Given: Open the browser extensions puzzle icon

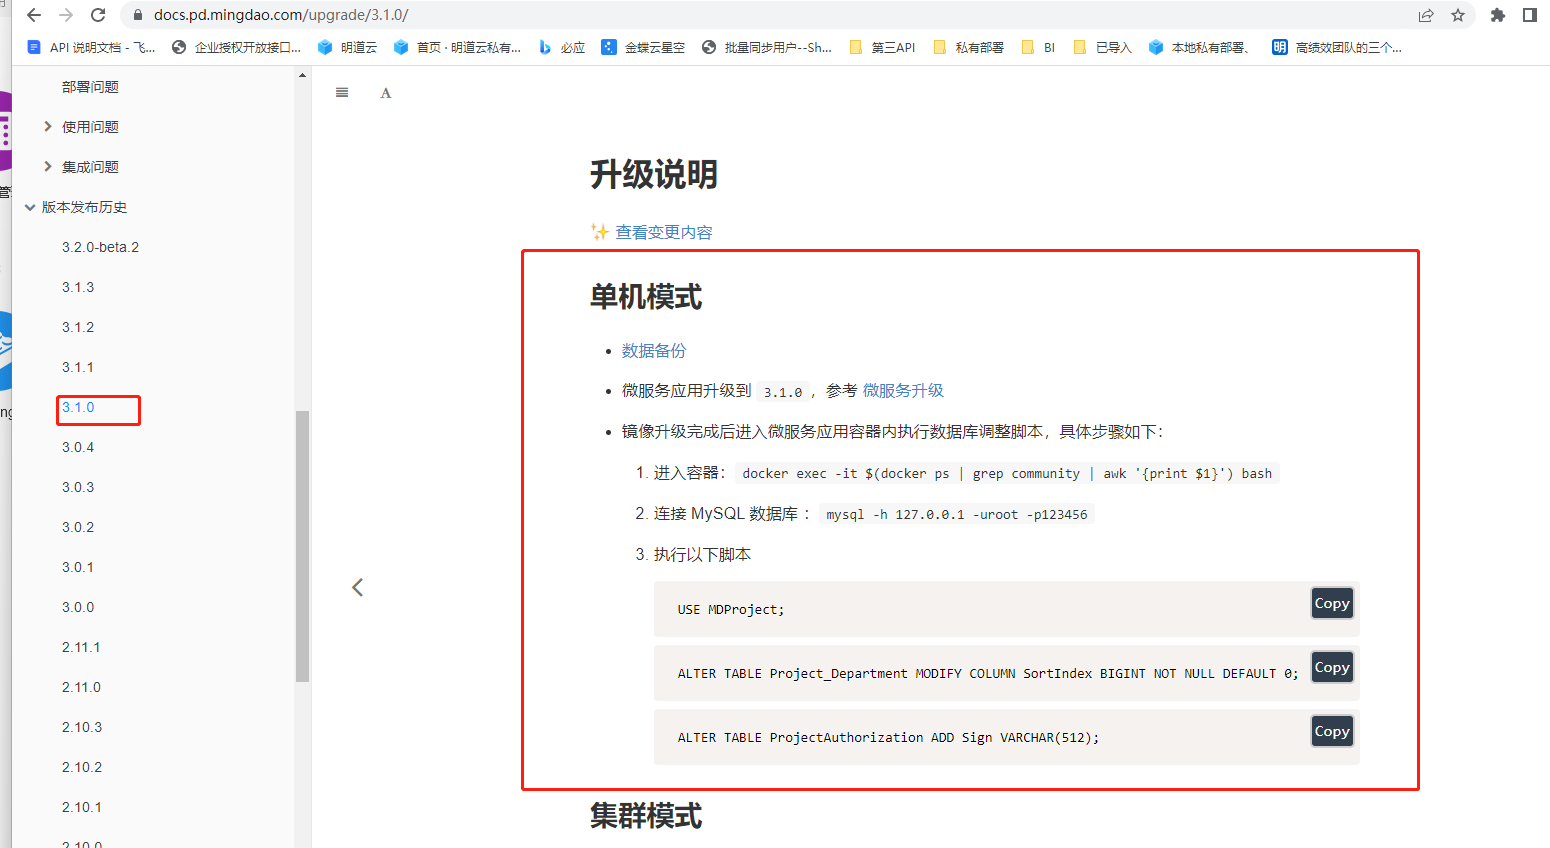Looking at the screenshot, I should pyautogui.click(x=1498, y=15).
